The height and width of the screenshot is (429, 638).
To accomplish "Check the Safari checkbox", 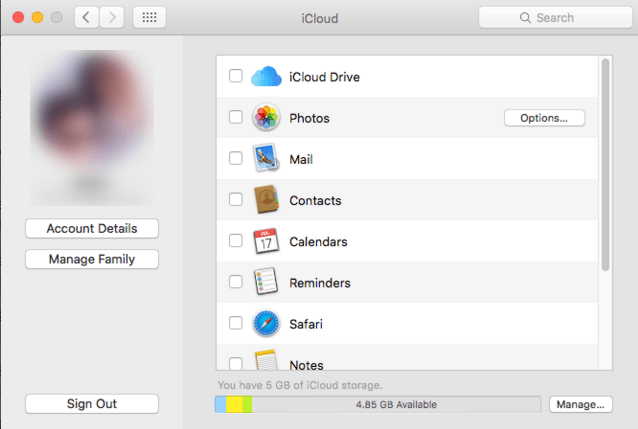I will [x=236, y=323].
